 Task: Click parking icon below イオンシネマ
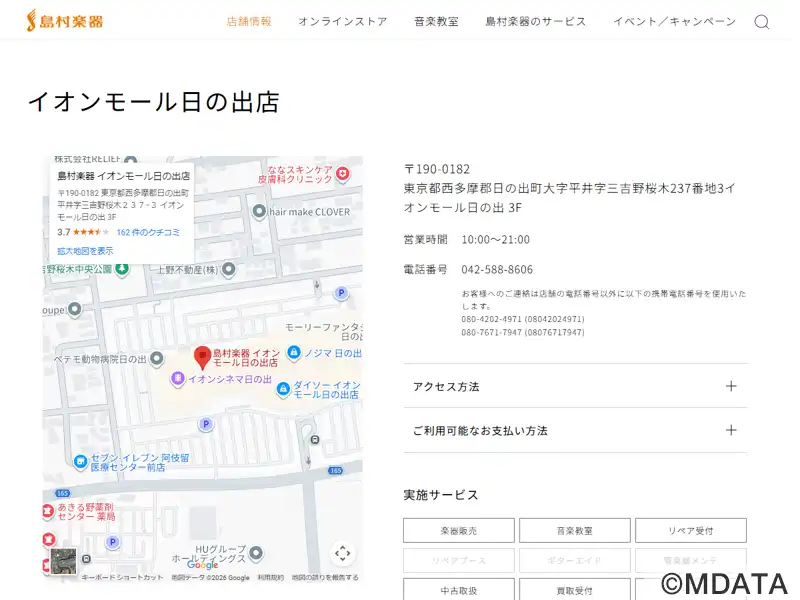(x=206, y=424)
